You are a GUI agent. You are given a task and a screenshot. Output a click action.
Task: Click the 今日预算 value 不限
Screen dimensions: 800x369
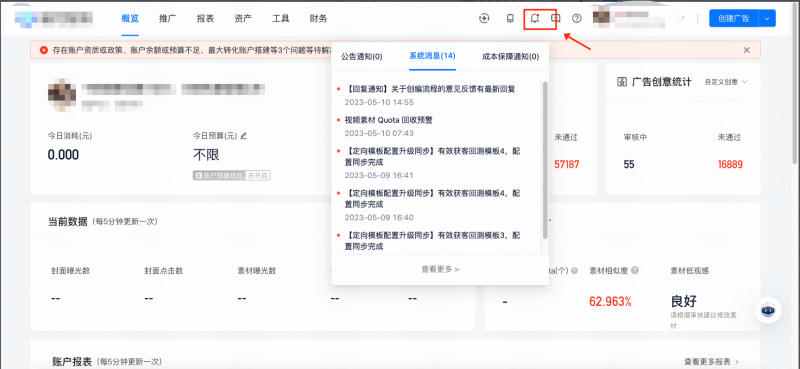pos(206,155)
